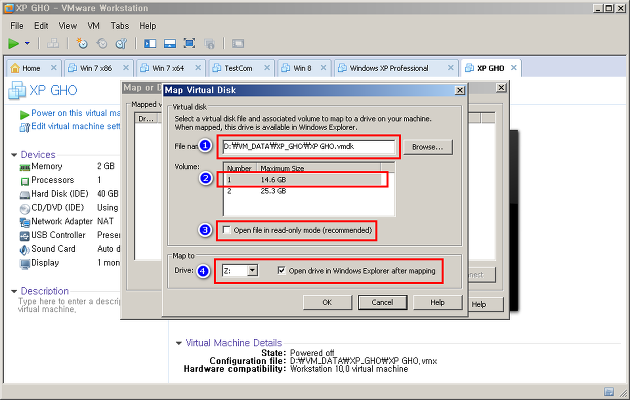Click the file name input field

[x=309, y=147]
